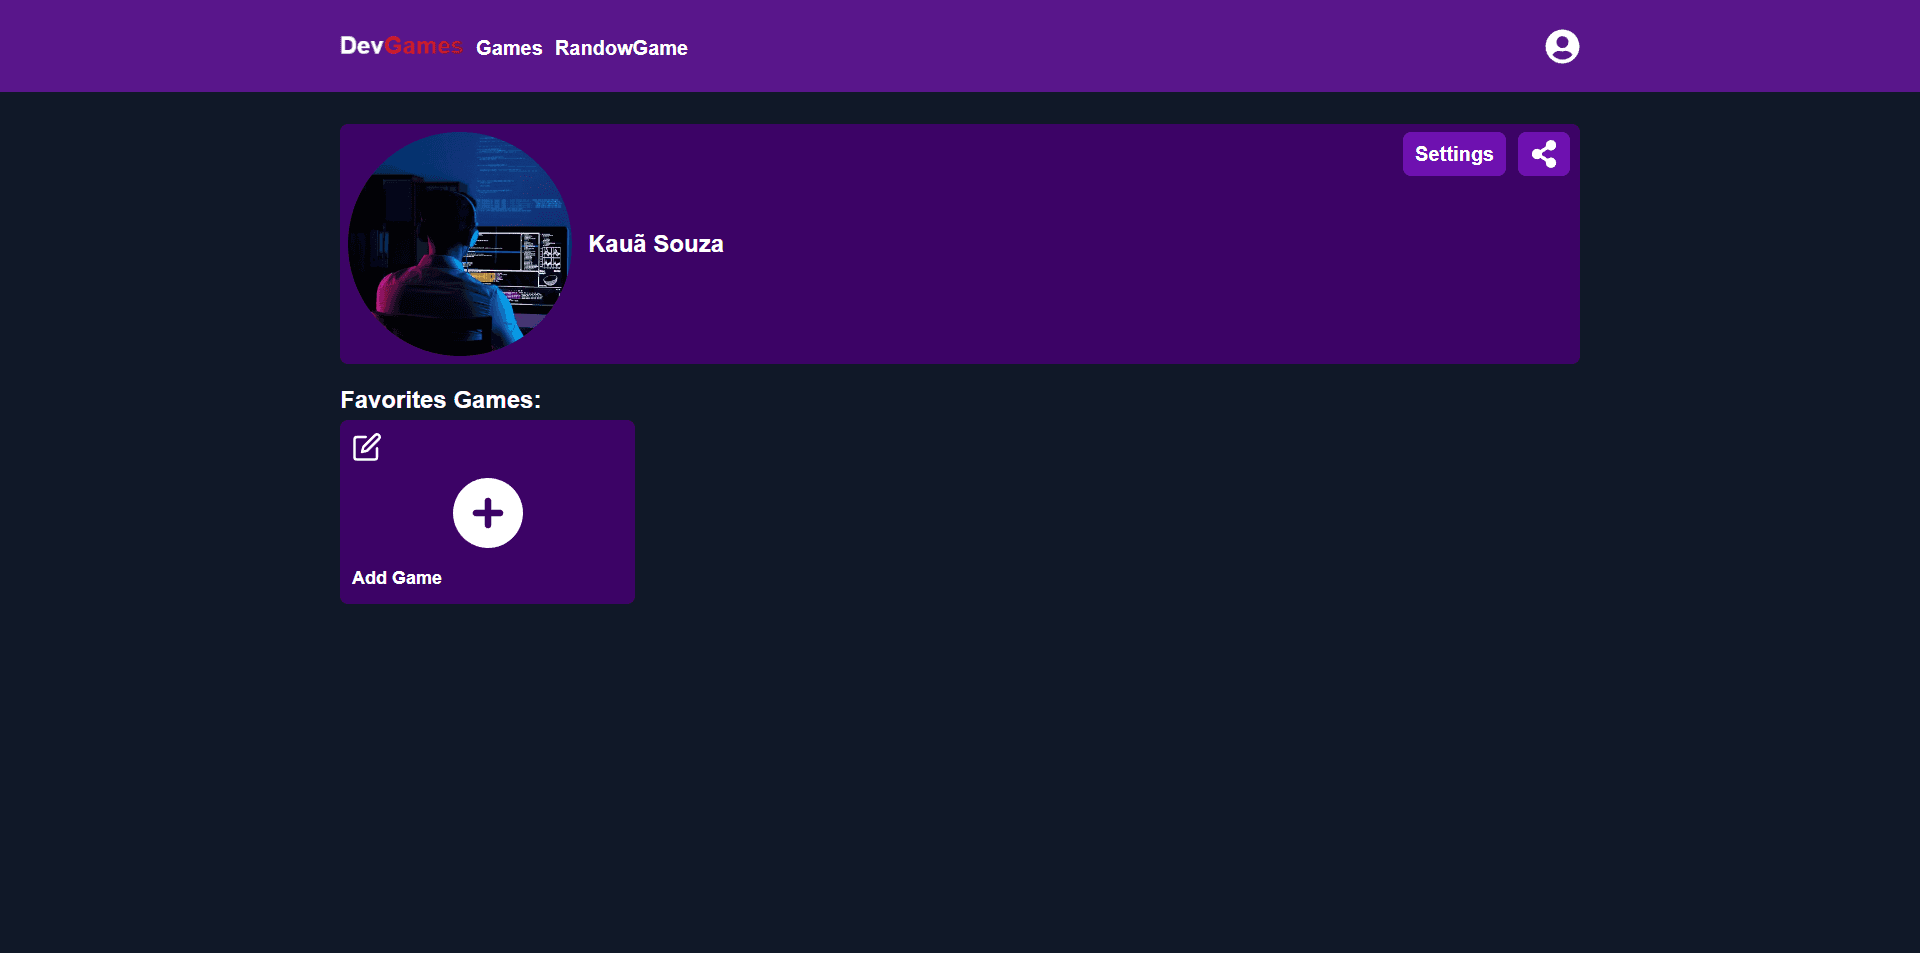Click the circular profile avatar photo
Viewport: 1920px width, 953px height.
[459, 244]
